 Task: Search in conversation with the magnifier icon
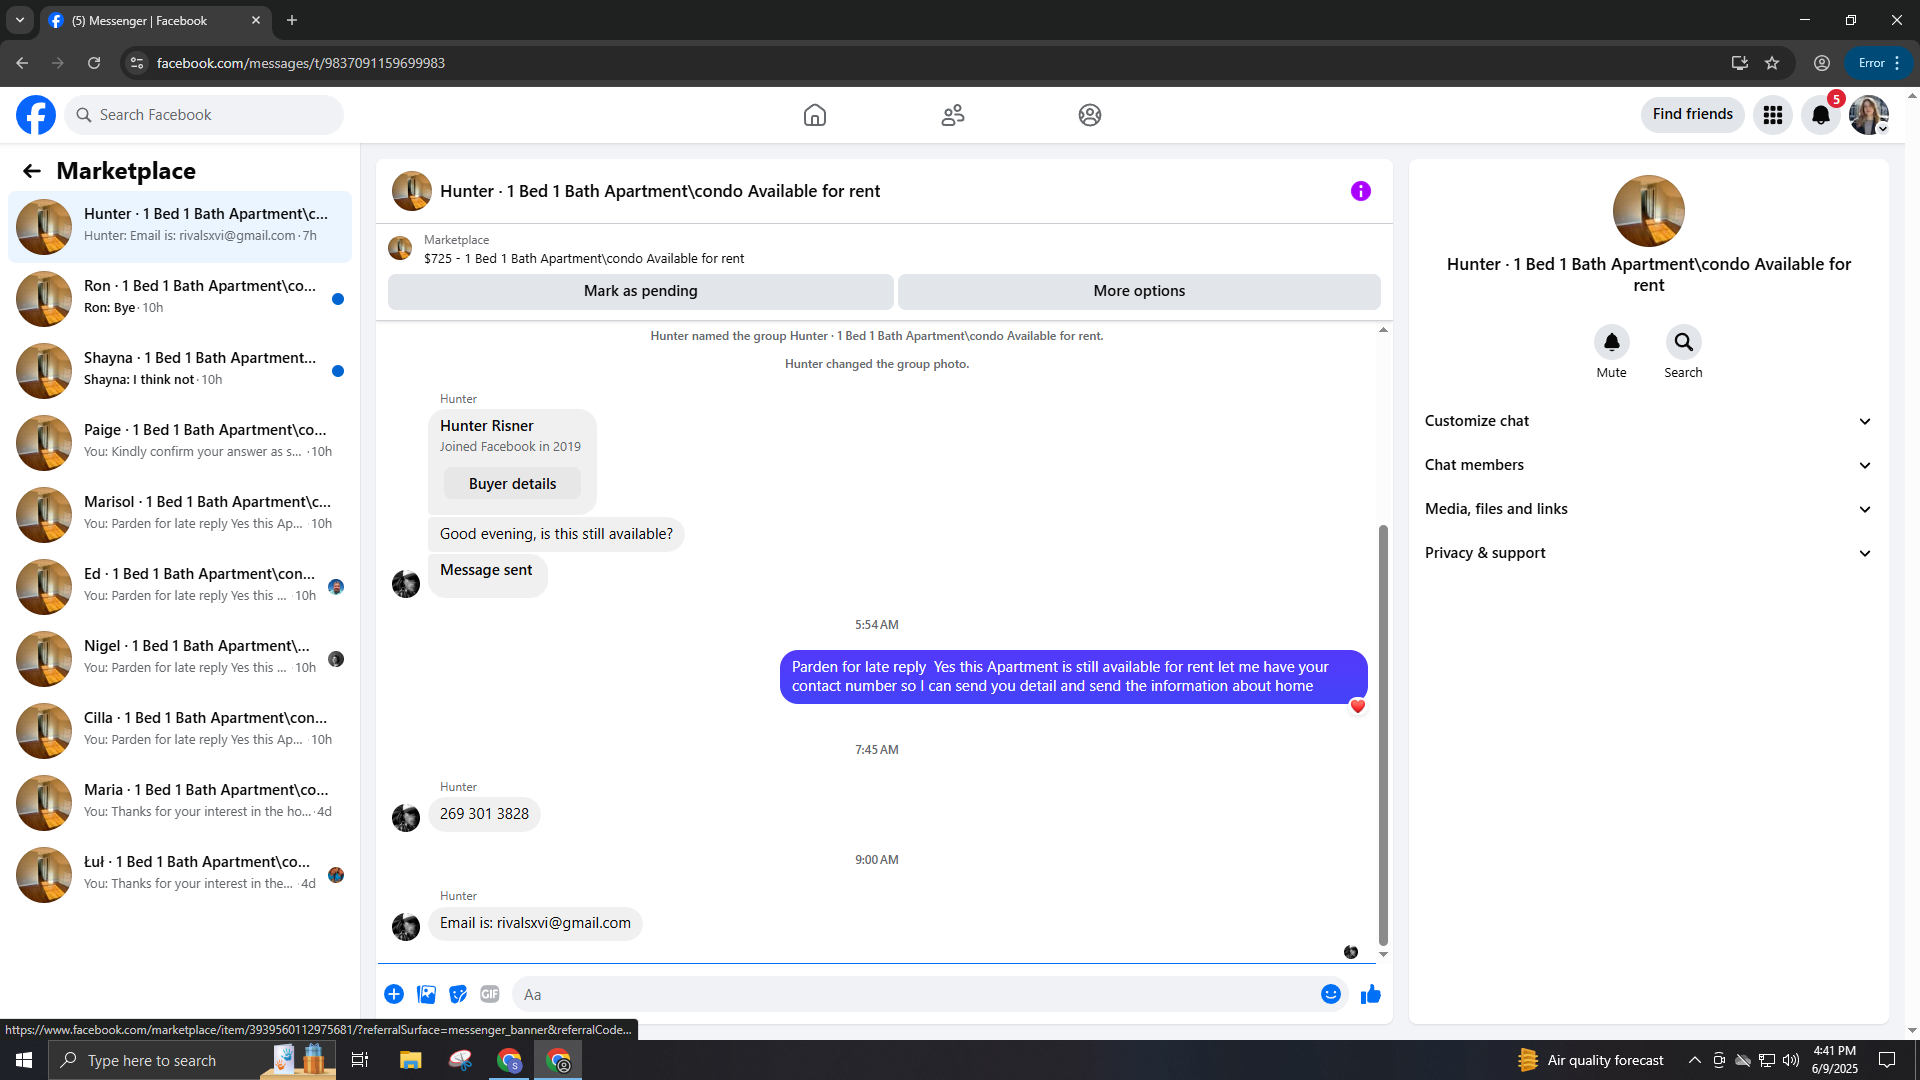pyautogui.click(x=1684, y=342)
